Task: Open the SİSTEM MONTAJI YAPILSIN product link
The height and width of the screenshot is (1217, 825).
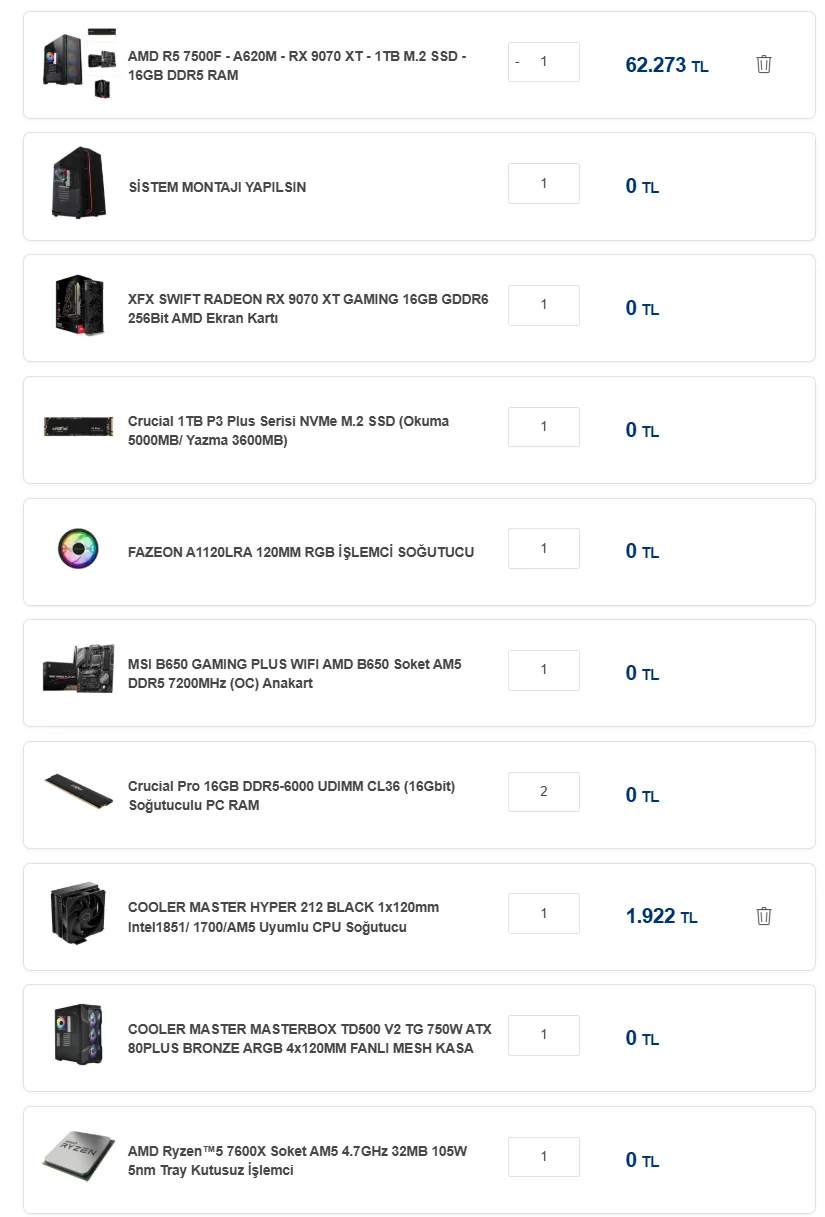Action: point(217,187)
